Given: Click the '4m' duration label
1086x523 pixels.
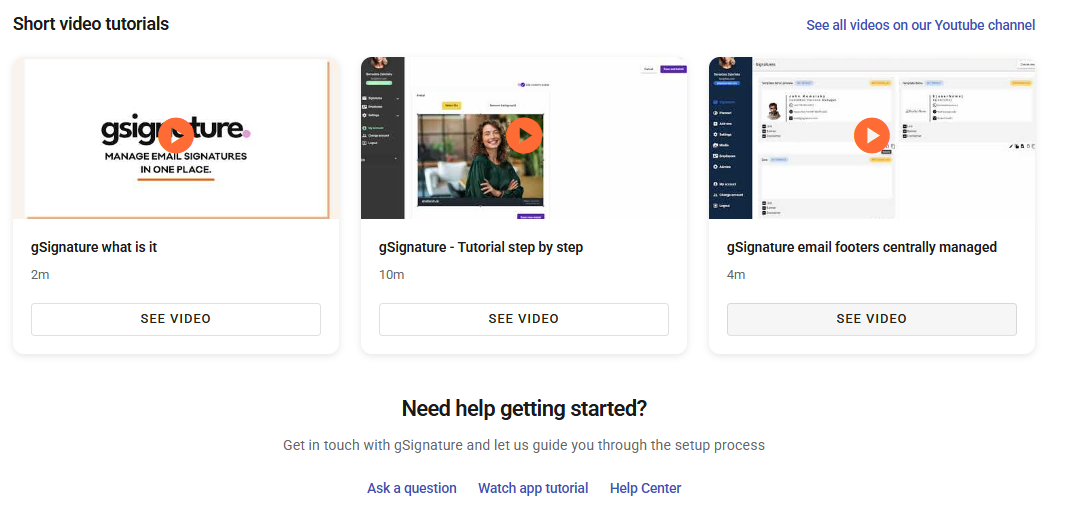Looking at the screenshot, I should point(736,275).
